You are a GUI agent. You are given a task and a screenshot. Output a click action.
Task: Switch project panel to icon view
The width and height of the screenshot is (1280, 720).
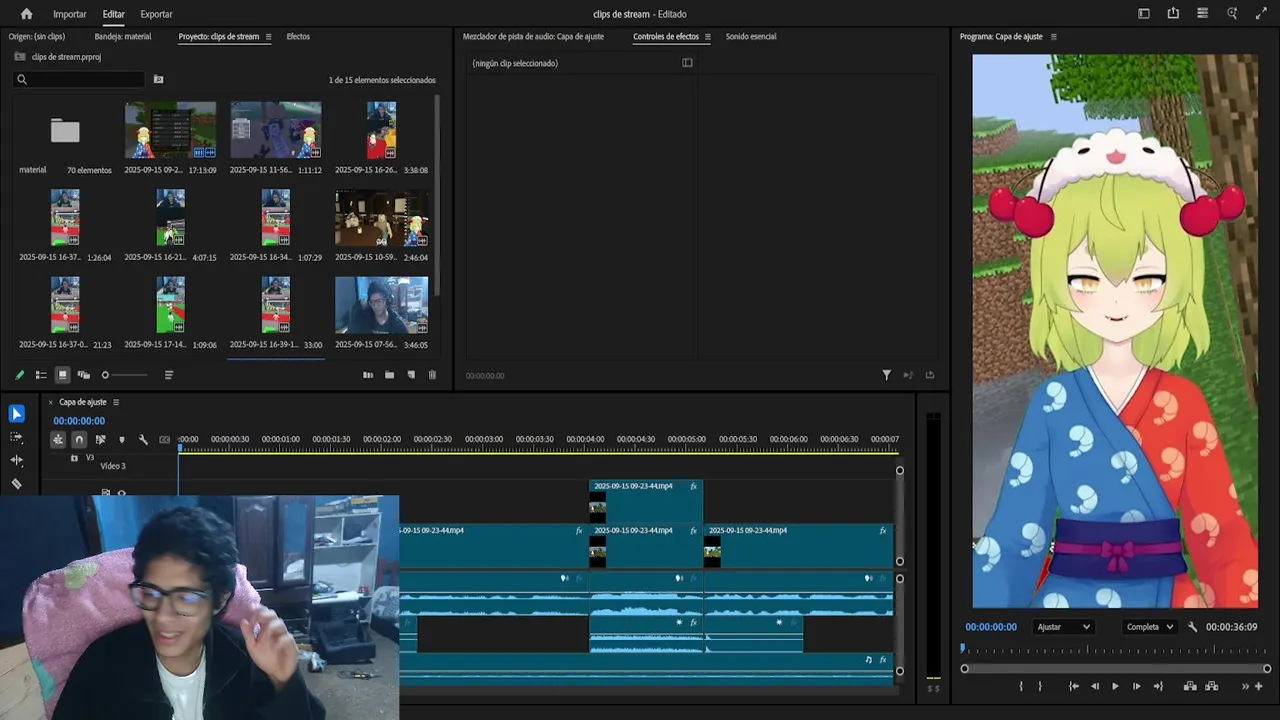(x=62, y=375)
